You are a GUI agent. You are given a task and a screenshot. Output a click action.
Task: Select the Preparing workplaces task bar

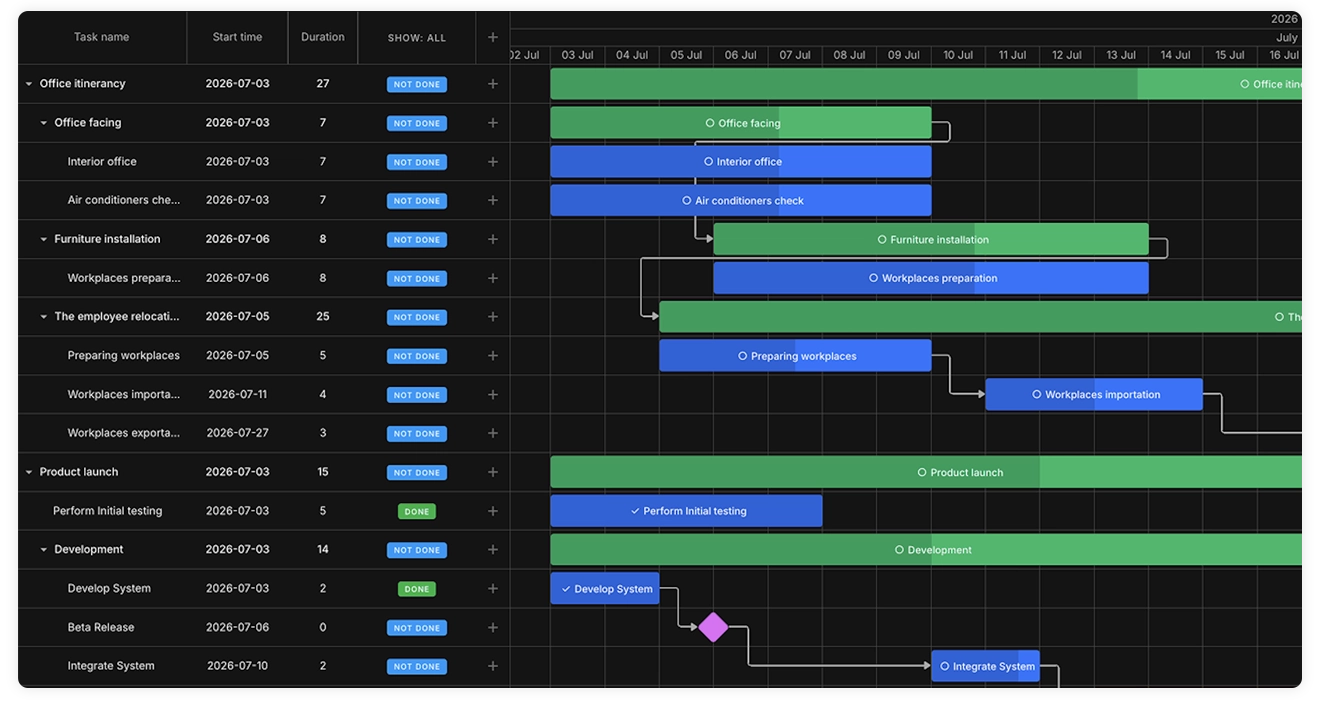[x=795, y=355]
